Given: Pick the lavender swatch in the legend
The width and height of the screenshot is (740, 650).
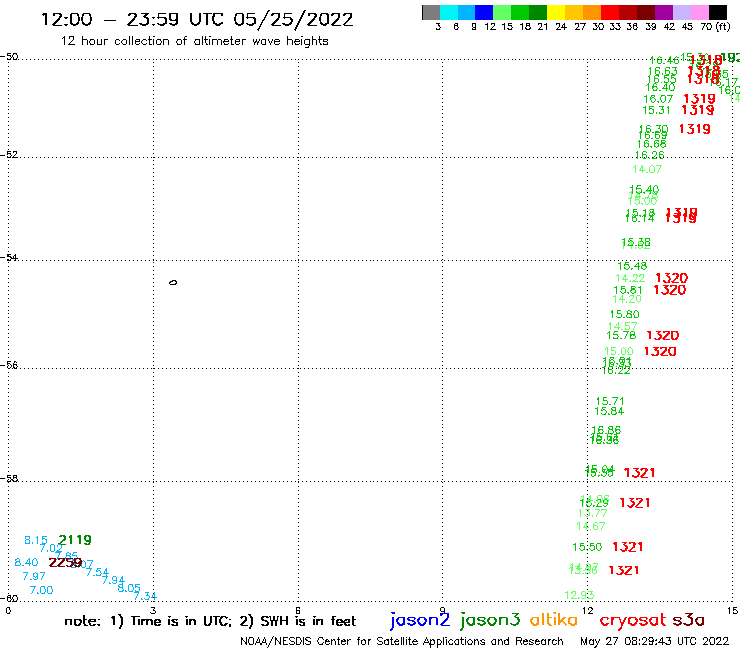Looking at the screenshot, I should (681, 12).
